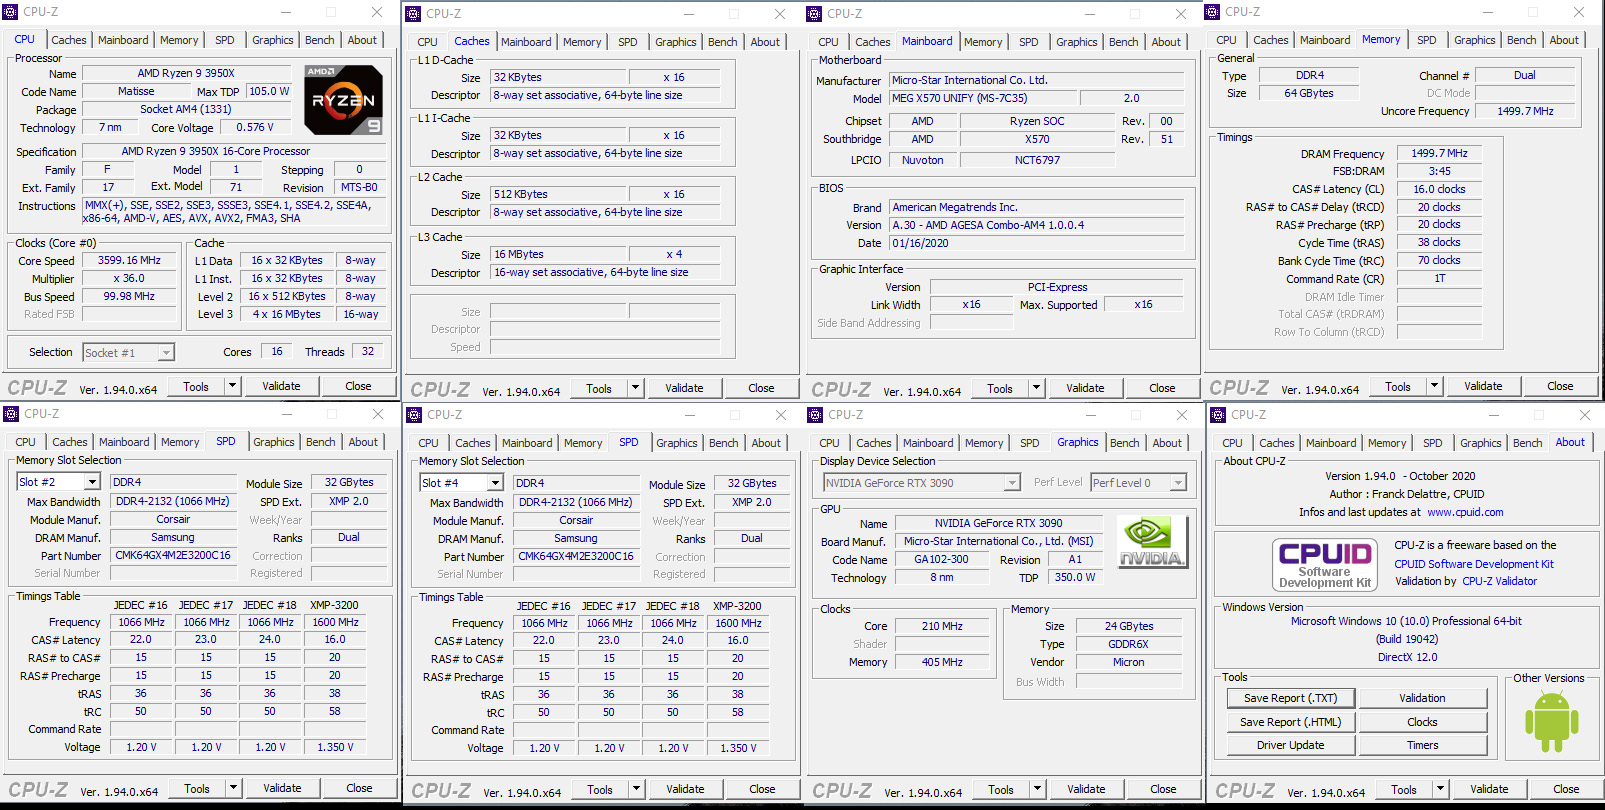Viewport: 1605px width, 810px height.
Task: Click the CPU-Z title bar icon in the Caches window
Action: [x=414, y=13]
